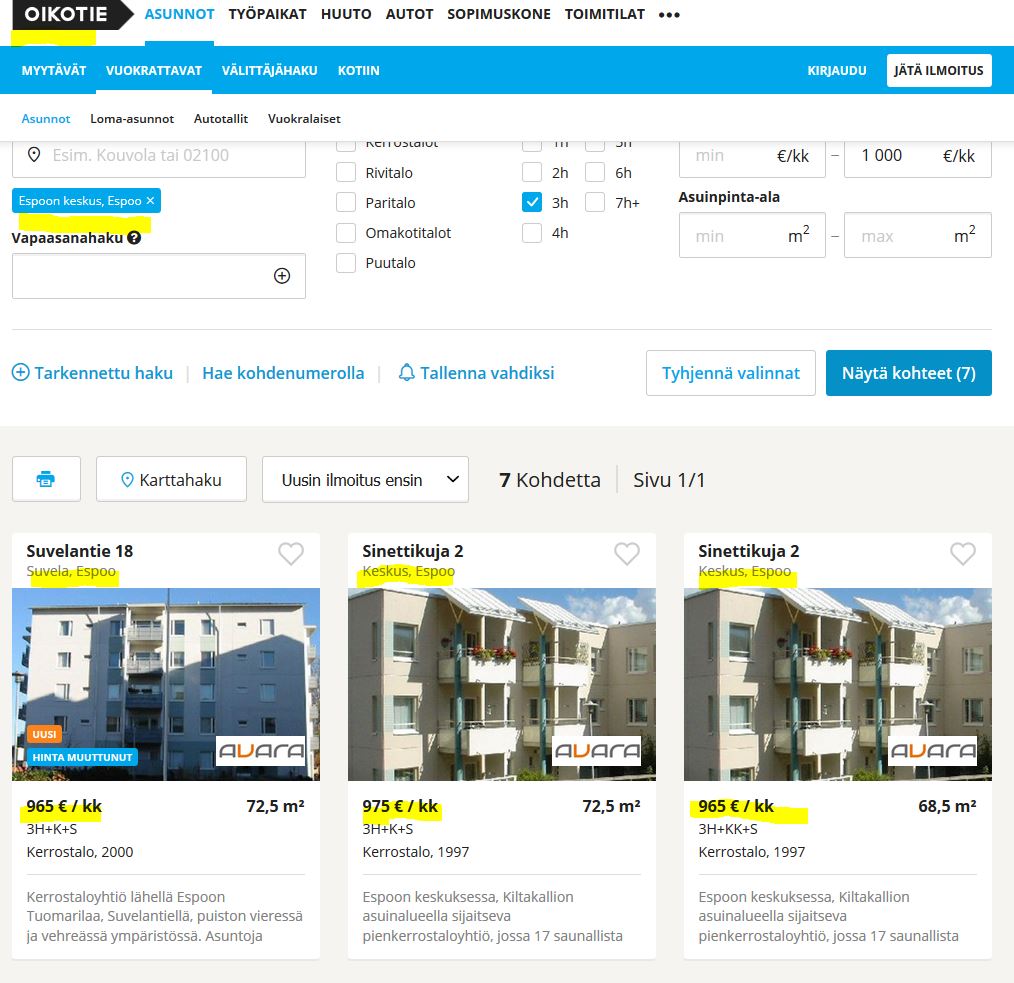The width and height of the screenshot is (1014, 983).
Task: Click the printer icon button
Action: pos(46,479)
